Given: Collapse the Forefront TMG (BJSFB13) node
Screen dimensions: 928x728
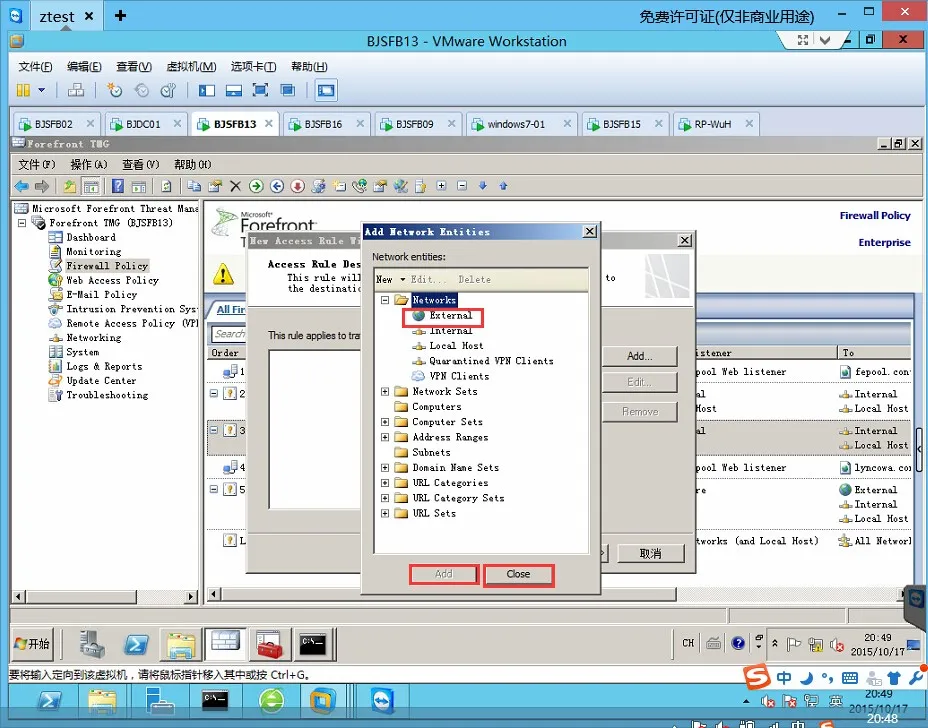Looking at the screenshot, I should pyautogui.click(x=22, y=223).
